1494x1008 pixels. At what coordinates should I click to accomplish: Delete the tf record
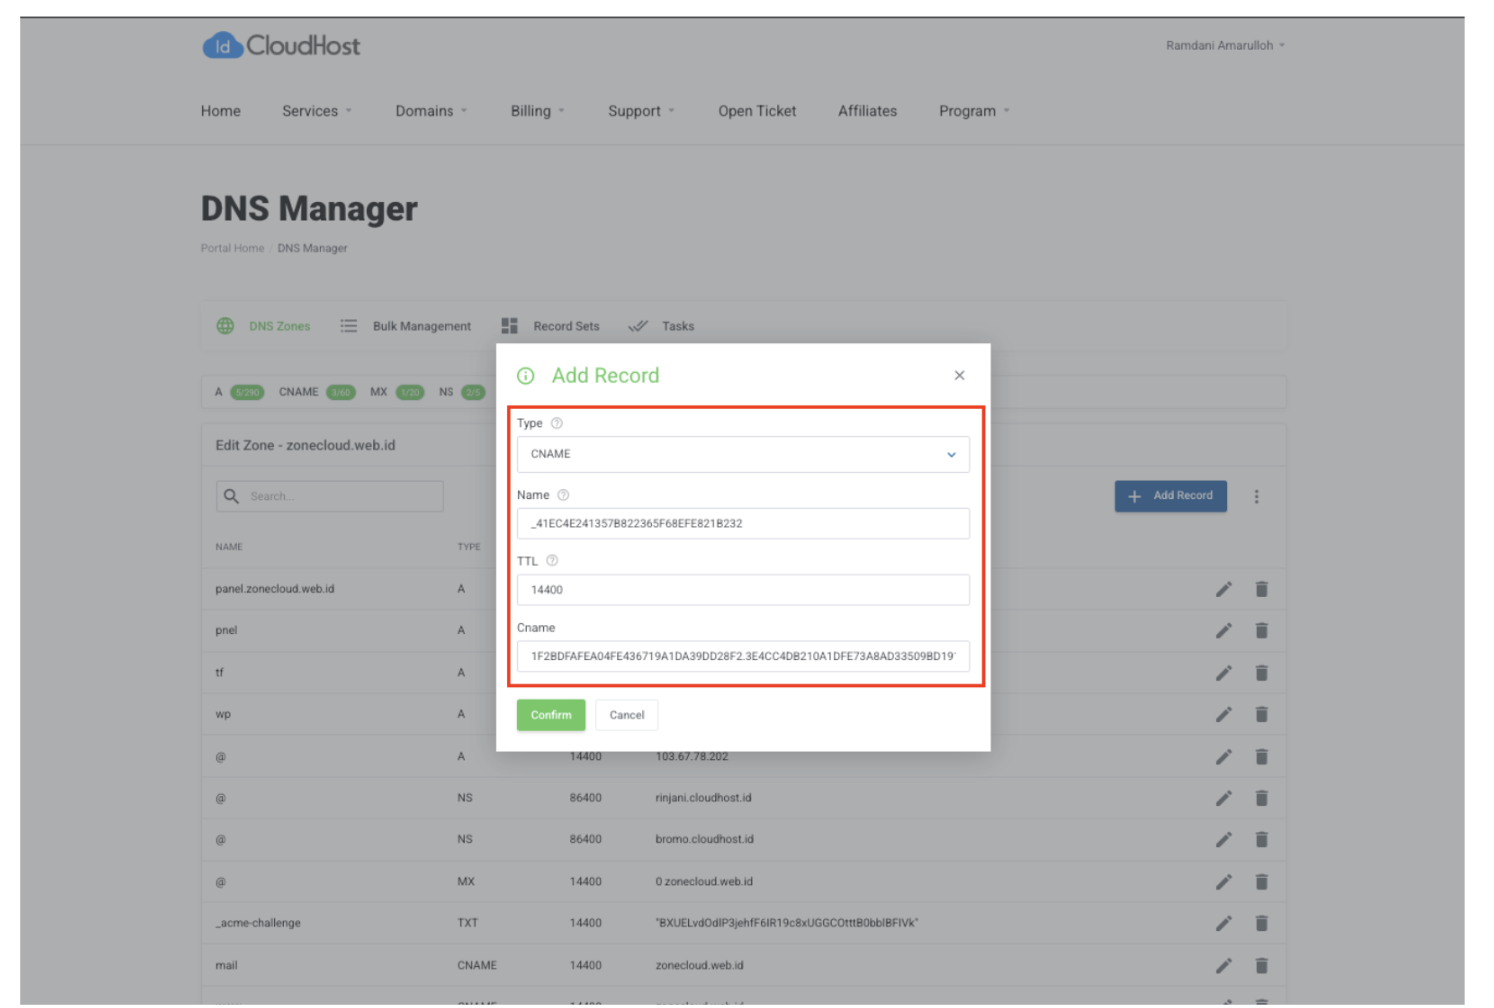1261,673
